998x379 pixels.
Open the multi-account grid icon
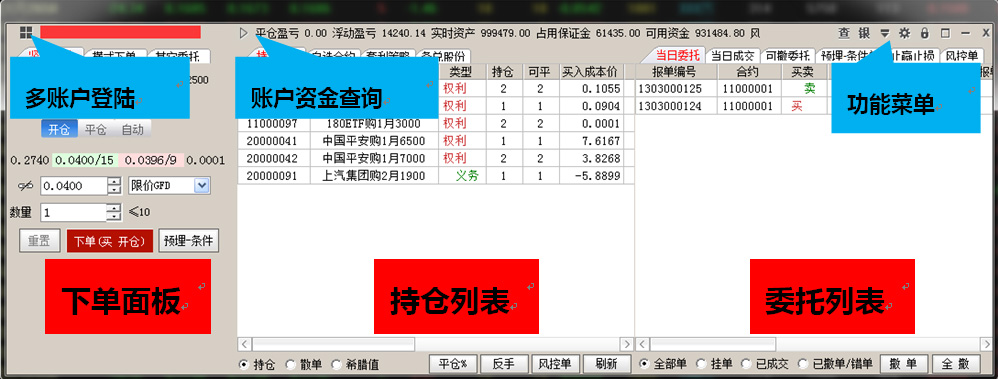pos(26,32)
